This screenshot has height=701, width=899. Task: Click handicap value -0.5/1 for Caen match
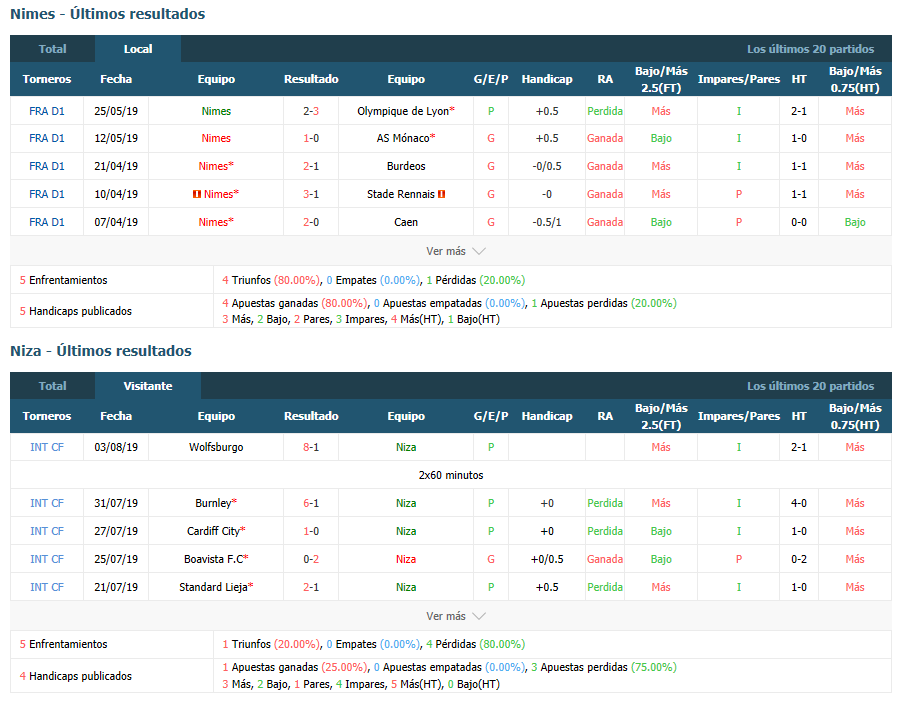pos(547,222)
